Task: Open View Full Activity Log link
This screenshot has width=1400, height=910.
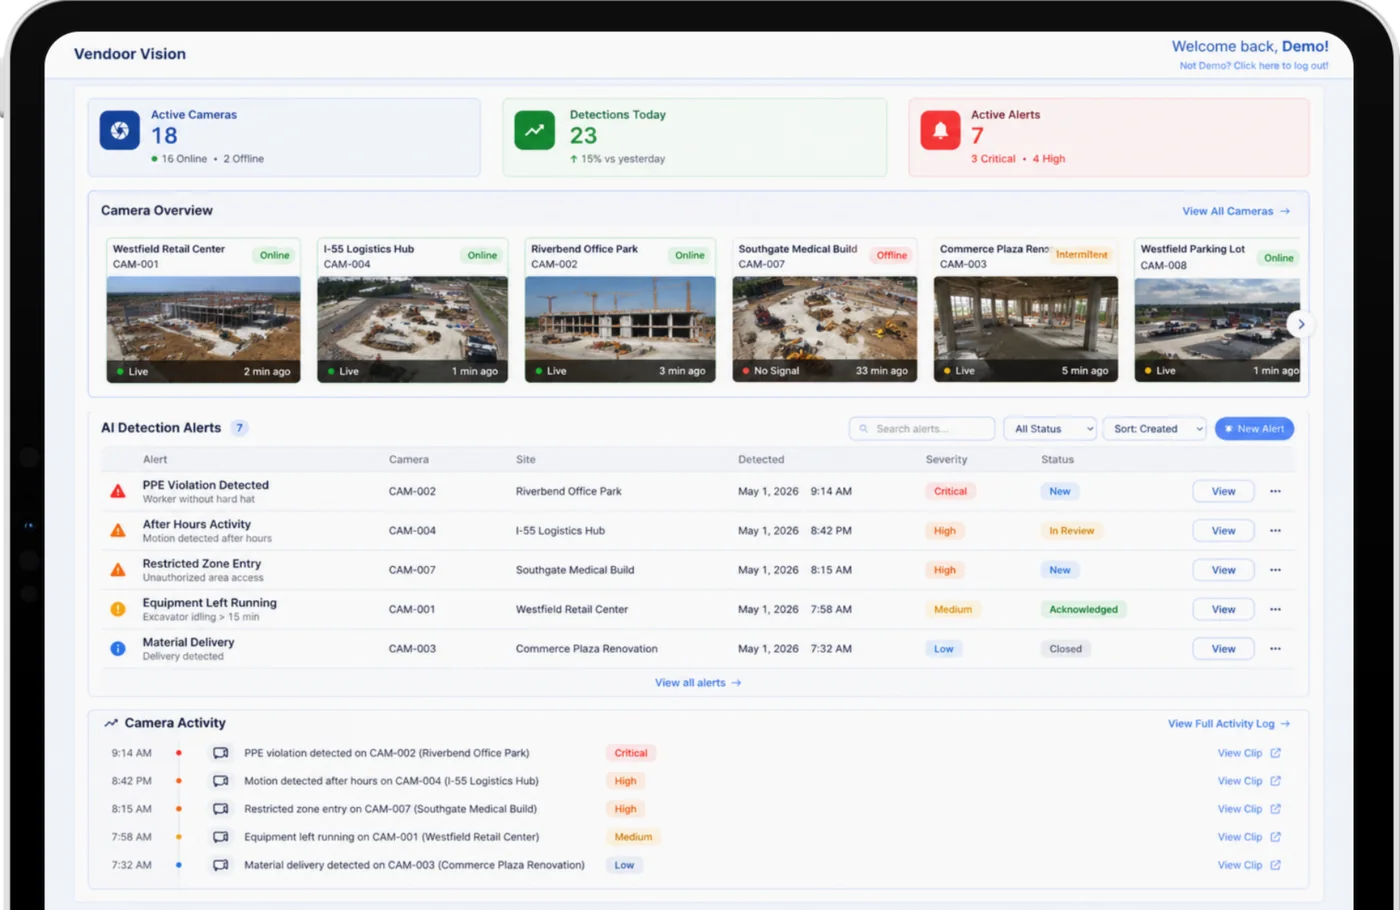Action: (x=1229, y=724)
